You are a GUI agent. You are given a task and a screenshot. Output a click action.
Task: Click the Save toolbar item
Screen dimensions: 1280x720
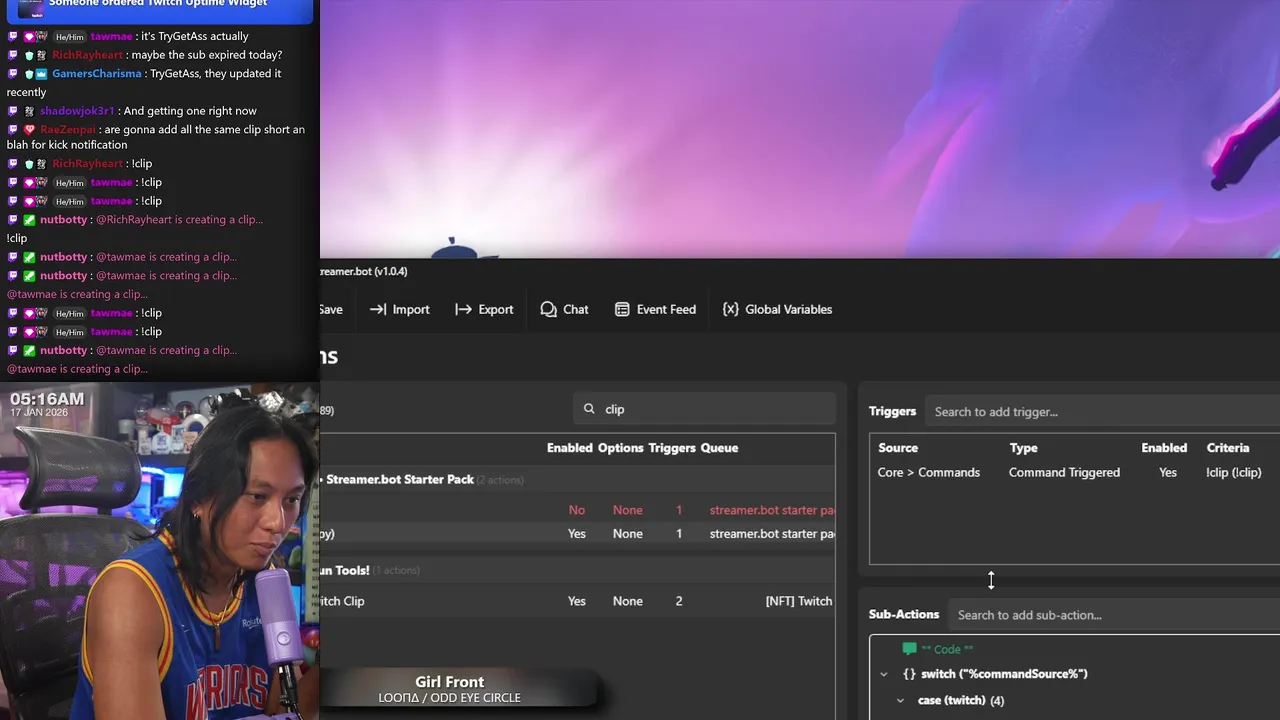tap(331, 310)
